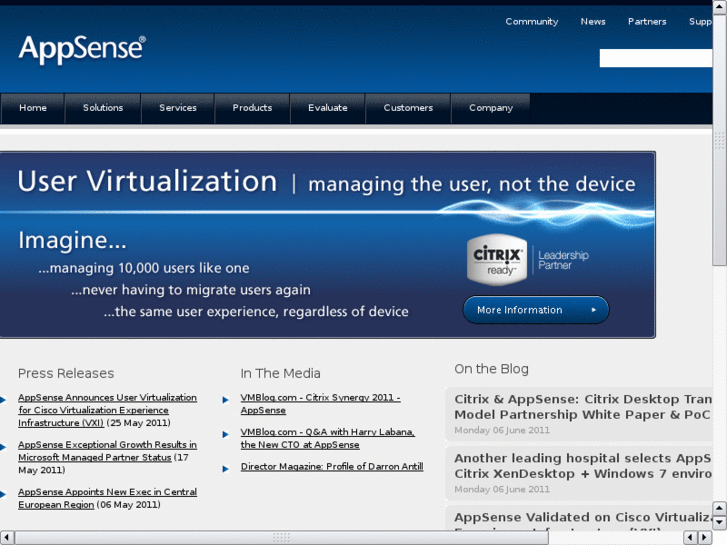This screenshot has width=727, height=545.
Task: Expand the Company menu item
Action: (491, 108)
